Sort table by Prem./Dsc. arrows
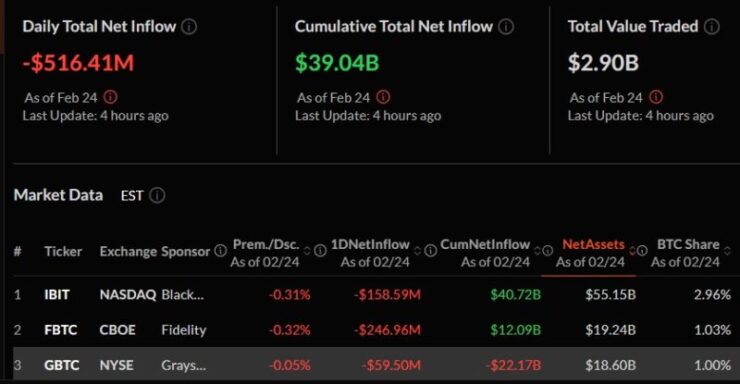 (307, 251)
